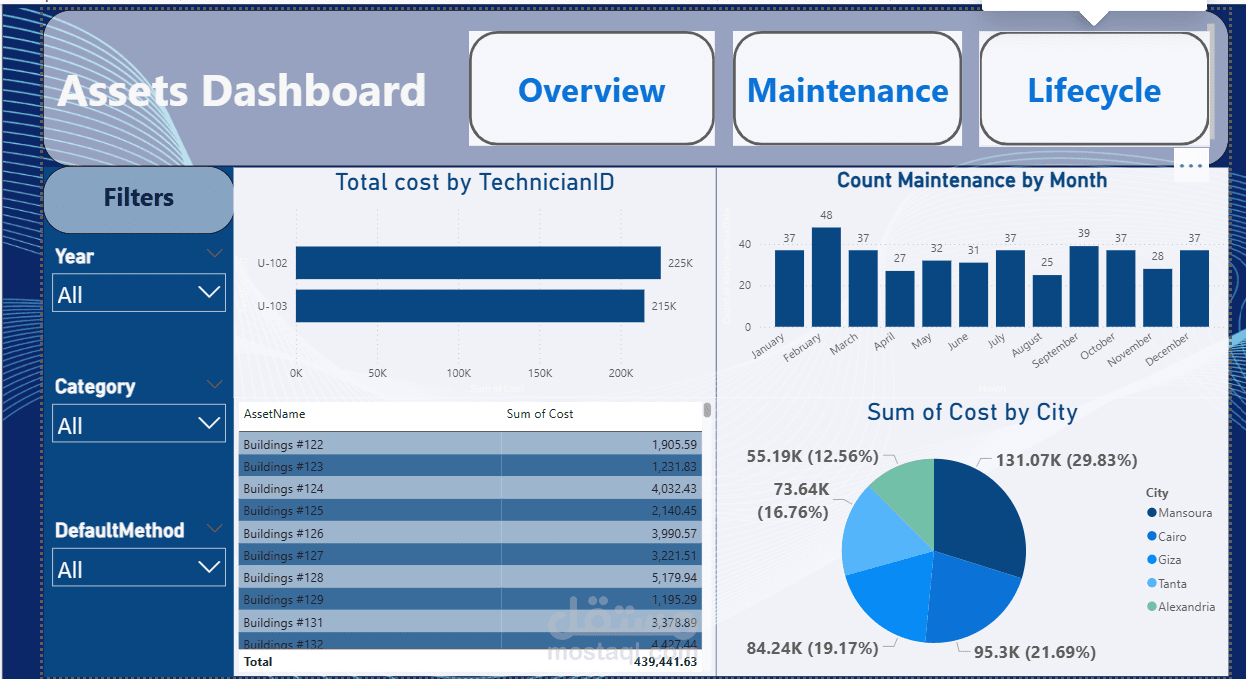Click the August maintenance bar

(x=1047, y=301)
